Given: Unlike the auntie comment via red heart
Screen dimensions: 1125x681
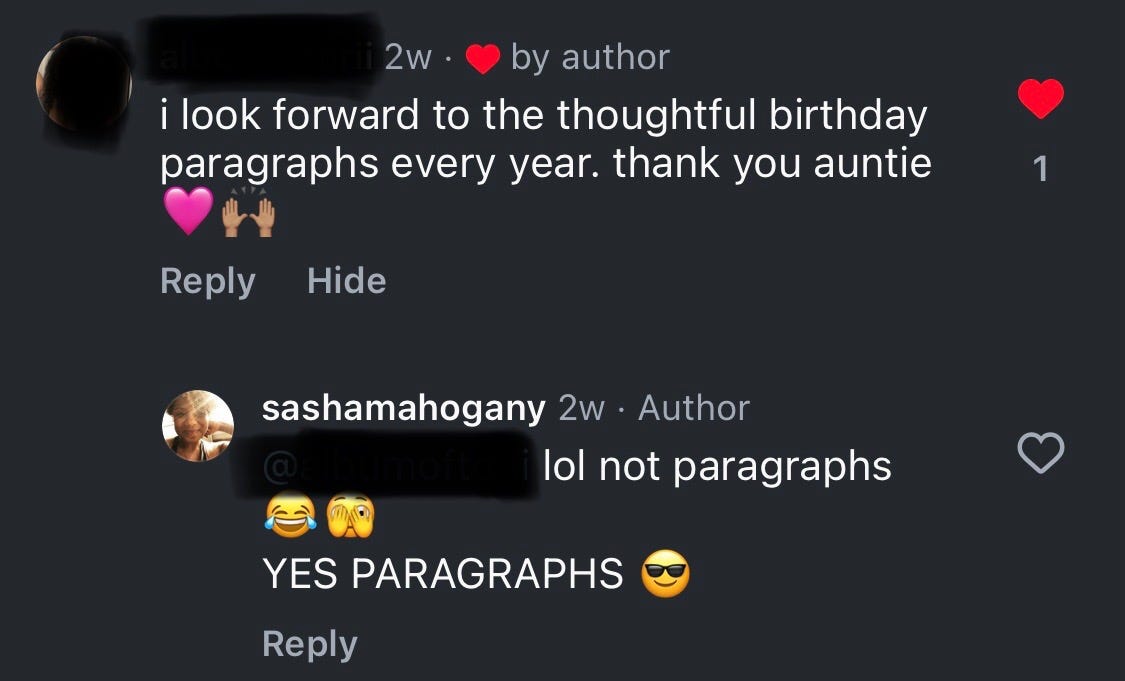Looking at the screenshot, I should [1040, 98].
